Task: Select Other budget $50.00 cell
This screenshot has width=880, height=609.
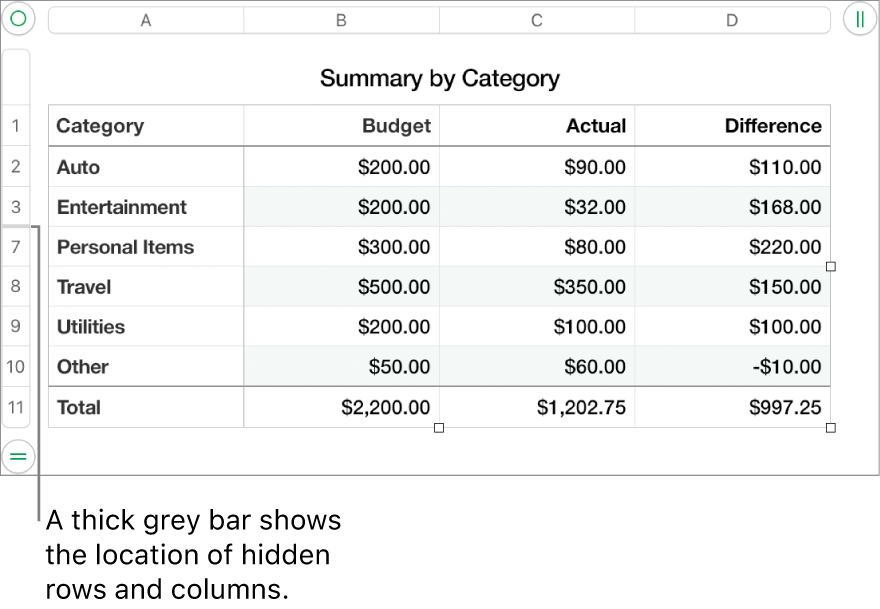Action: click(x=341, y=367)
